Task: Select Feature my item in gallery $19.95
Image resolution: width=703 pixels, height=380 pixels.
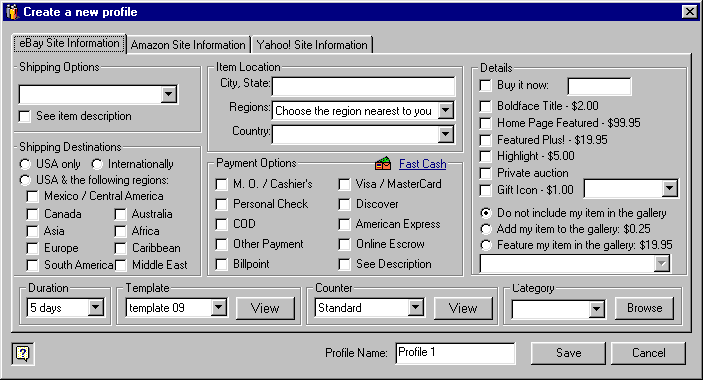Action: pyautogui.click(x=486, y=246)
